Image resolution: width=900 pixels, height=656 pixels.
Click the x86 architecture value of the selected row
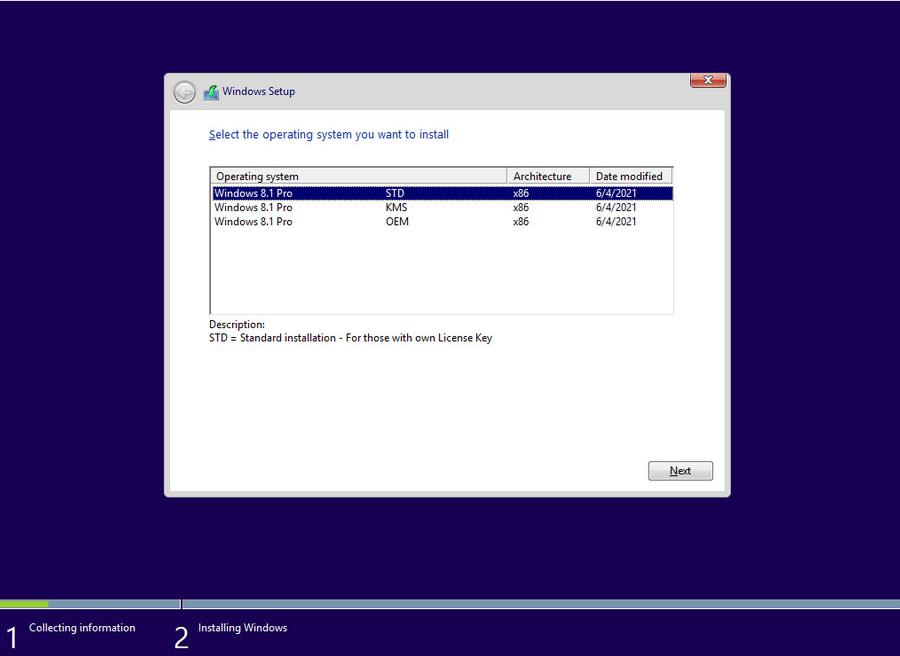tap(521, 193)
